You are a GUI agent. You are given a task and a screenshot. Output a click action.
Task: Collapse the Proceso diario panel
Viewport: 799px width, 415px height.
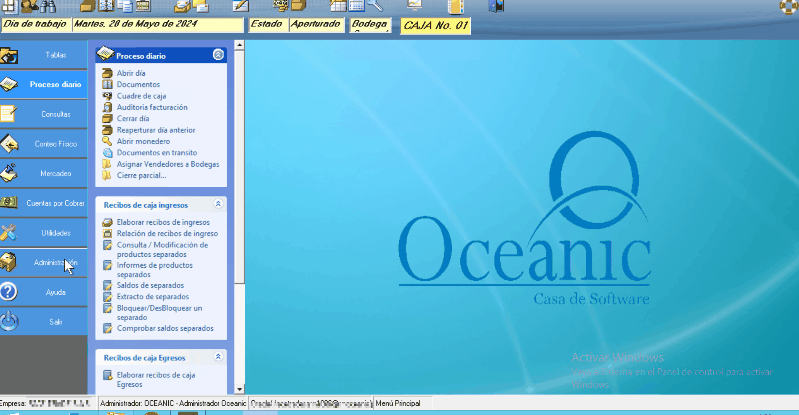click(218, 56)
